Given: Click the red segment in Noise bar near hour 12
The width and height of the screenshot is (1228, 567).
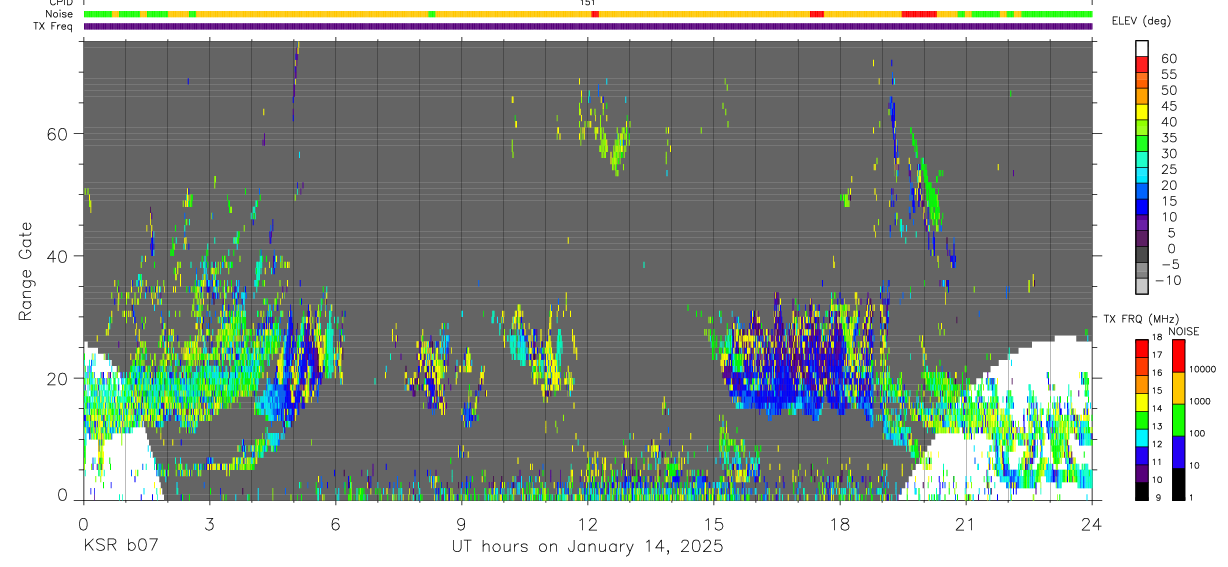Looking at the screenshot, I should (595, 14).
